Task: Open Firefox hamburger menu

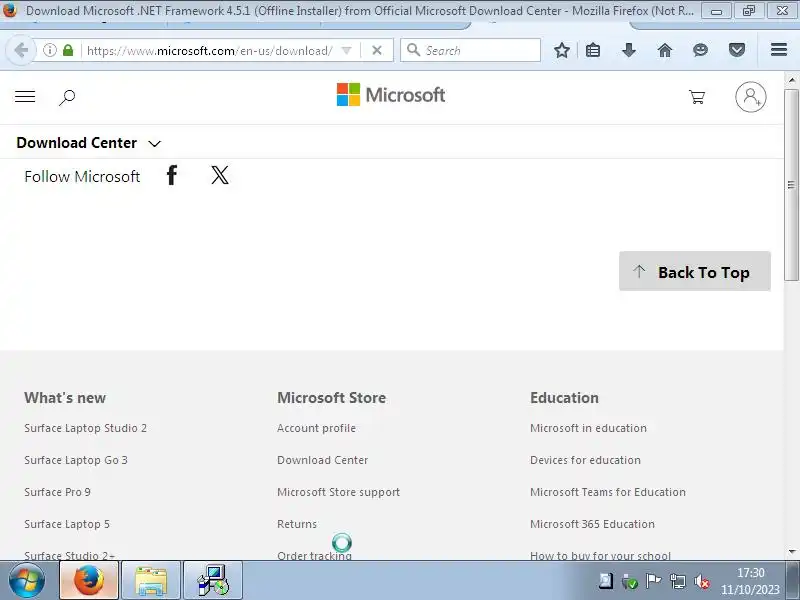Action: (779, 49)
